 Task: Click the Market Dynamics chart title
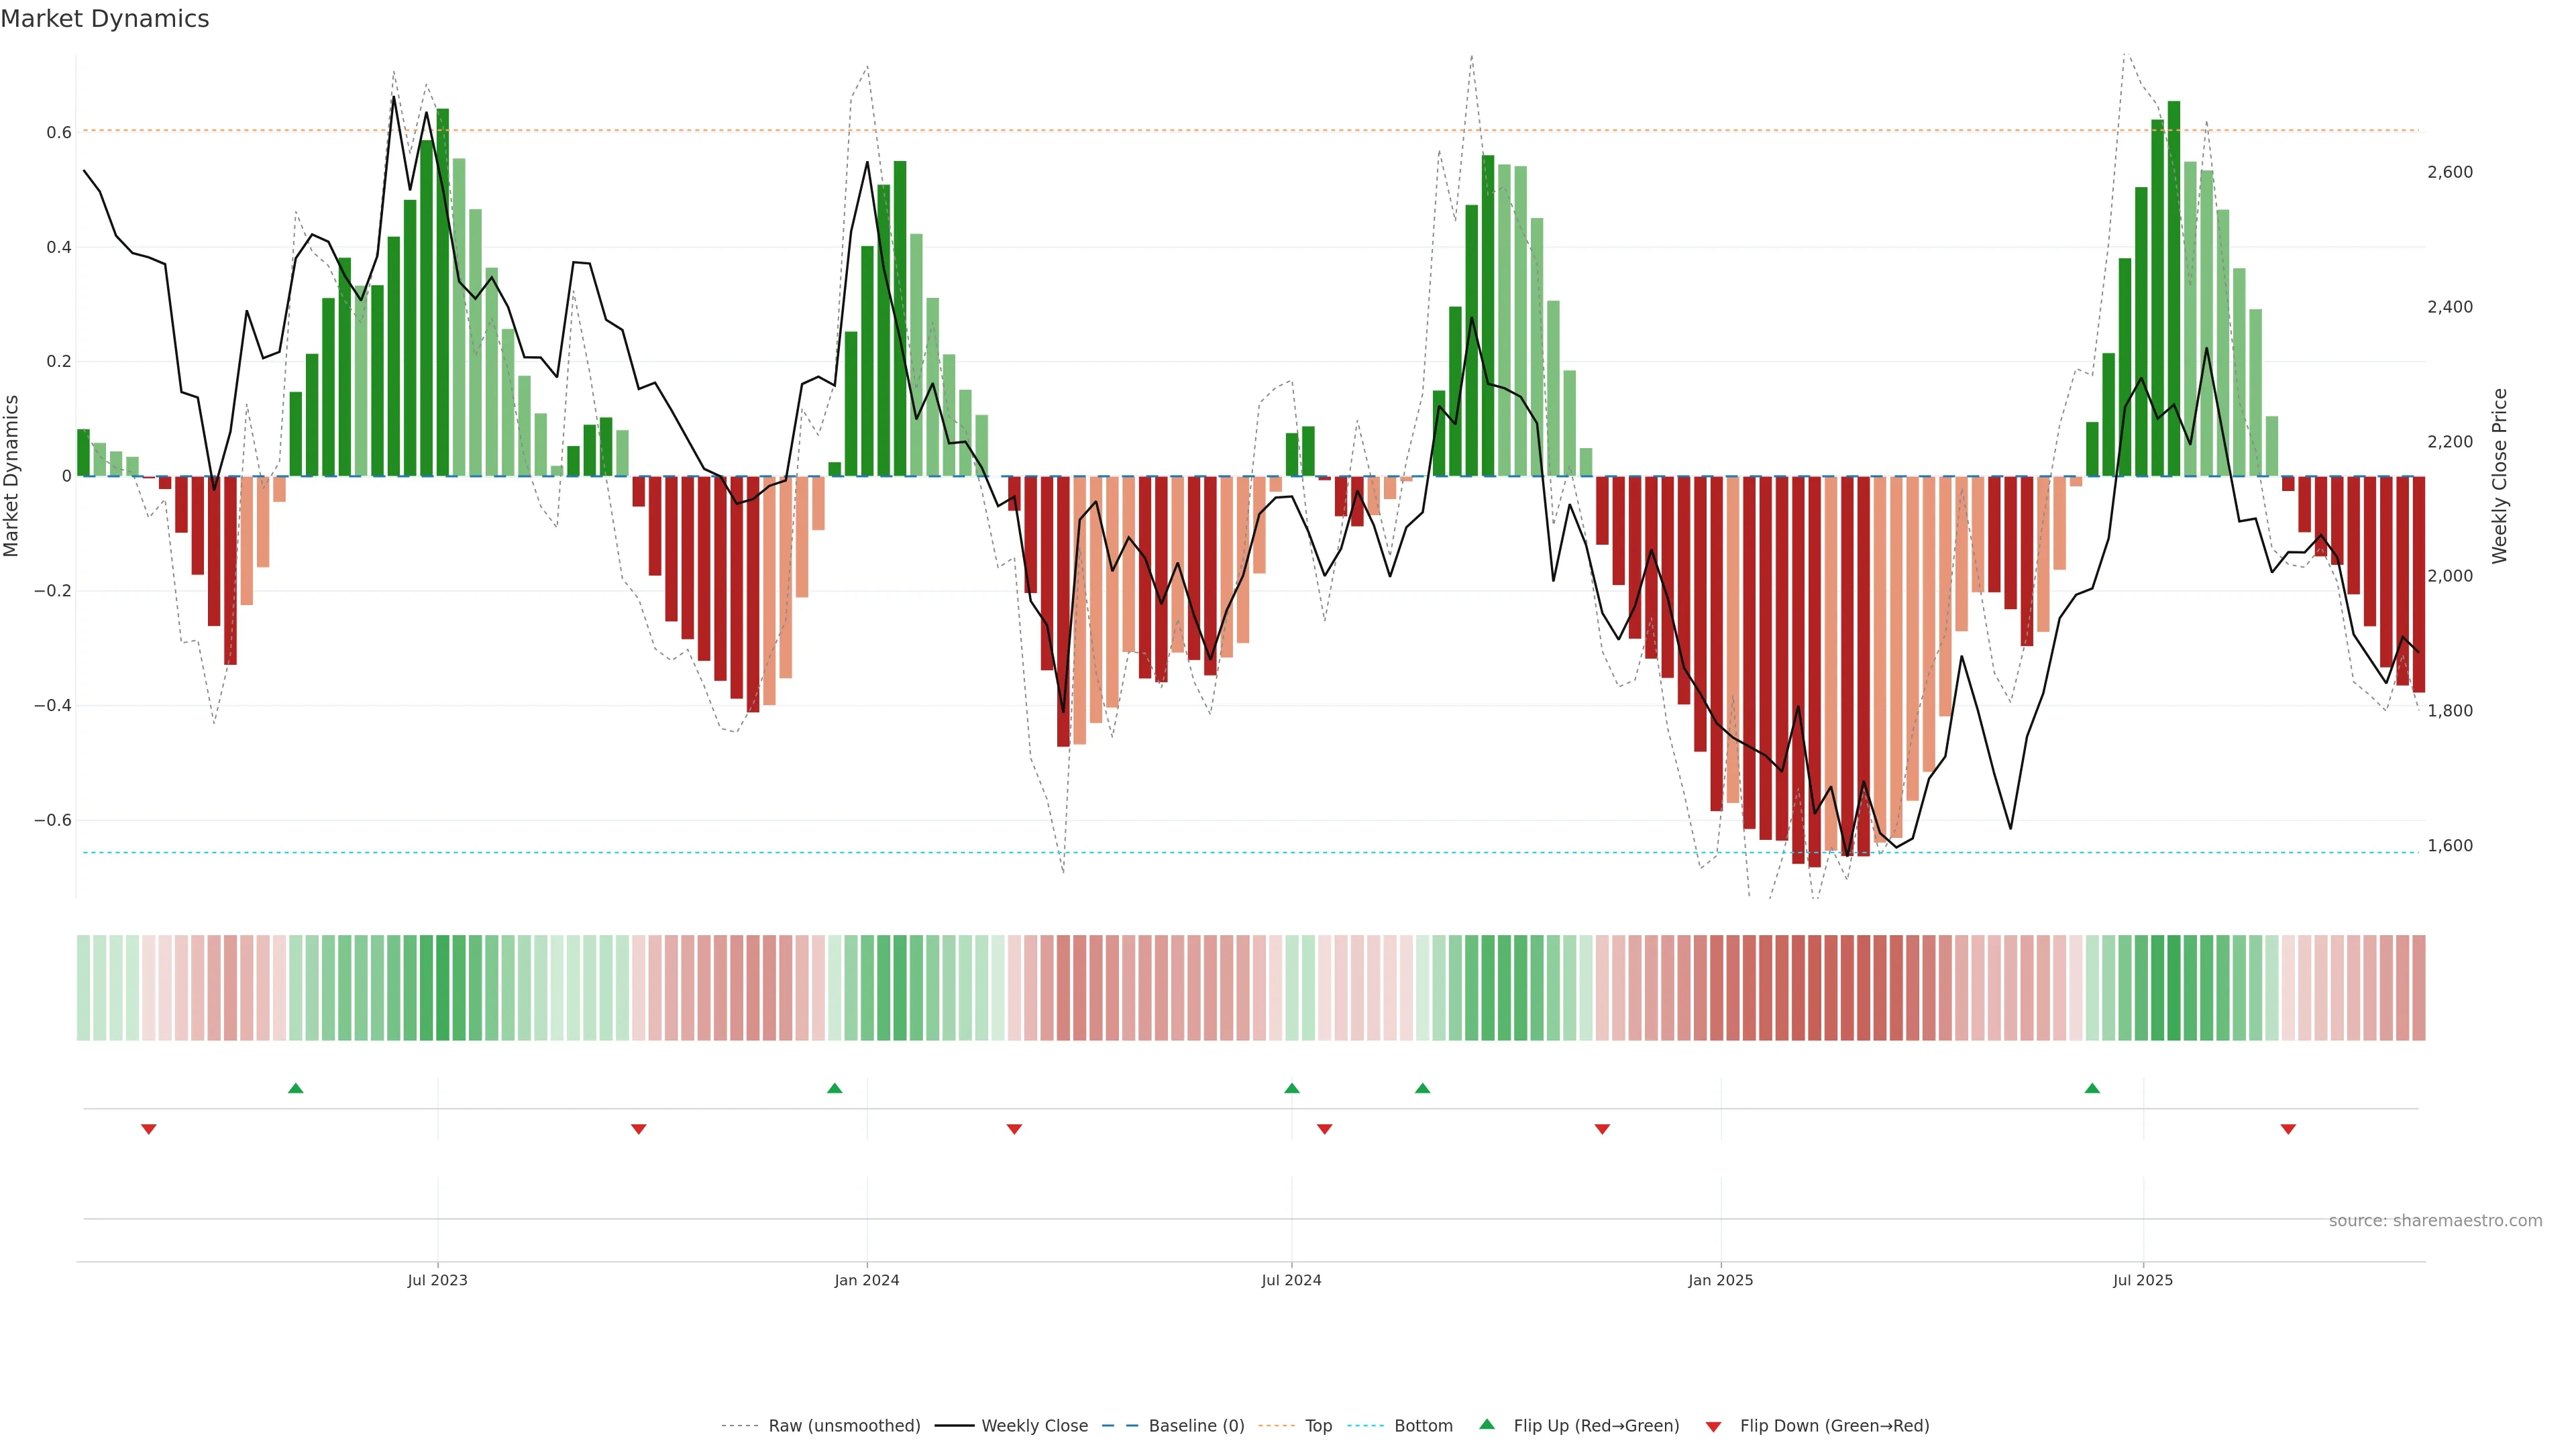point(105,19)
